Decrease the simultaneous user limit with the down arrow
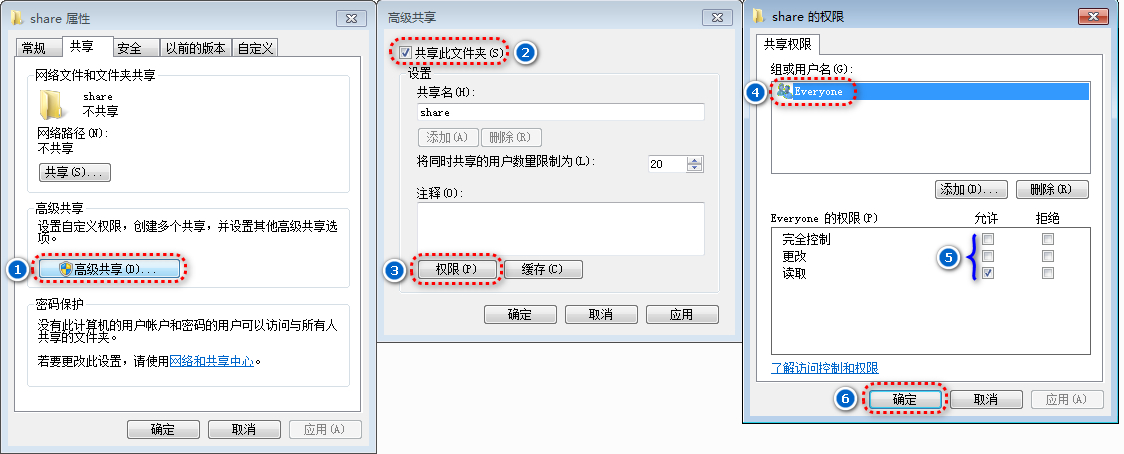The image size is (1124, 454). [695, 168]
